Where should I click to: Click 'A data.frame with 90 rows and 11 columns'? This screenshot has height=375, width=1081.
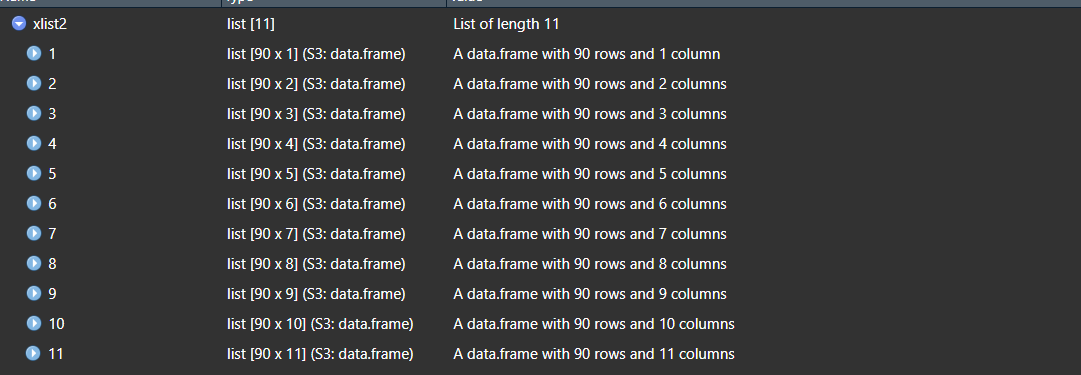pyautogui.click(x=594, y=354)
